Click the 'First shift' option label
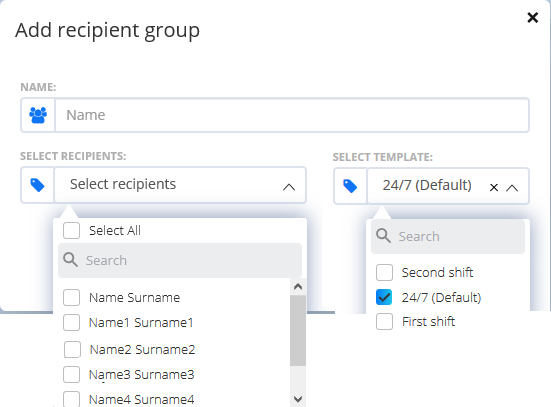This screenshot has height=407, width=551. (x=428, y=322)
